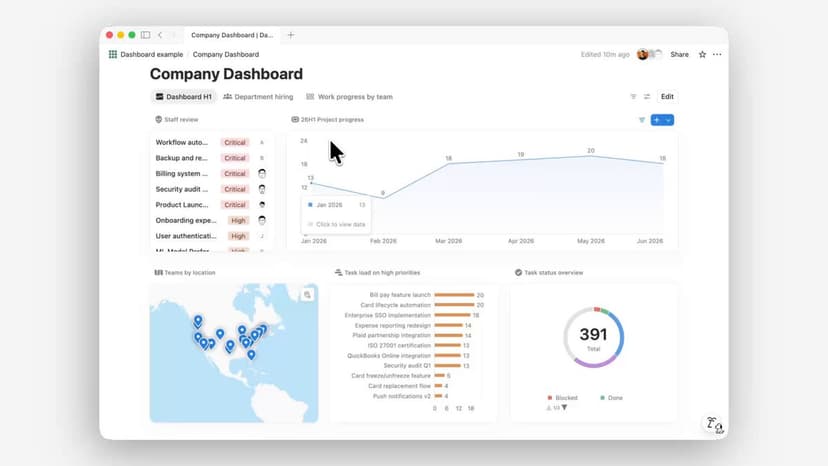Click Critical tag on Workflow auto row
Viewport: 828px width, 466px height.
tap(234, 142)
